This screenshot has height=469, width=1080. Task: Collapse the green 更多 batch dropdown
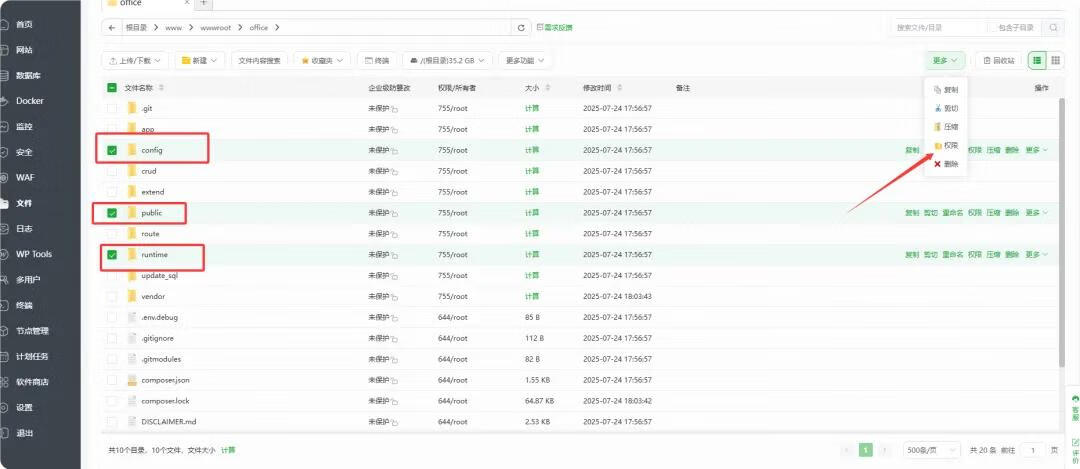945,61
